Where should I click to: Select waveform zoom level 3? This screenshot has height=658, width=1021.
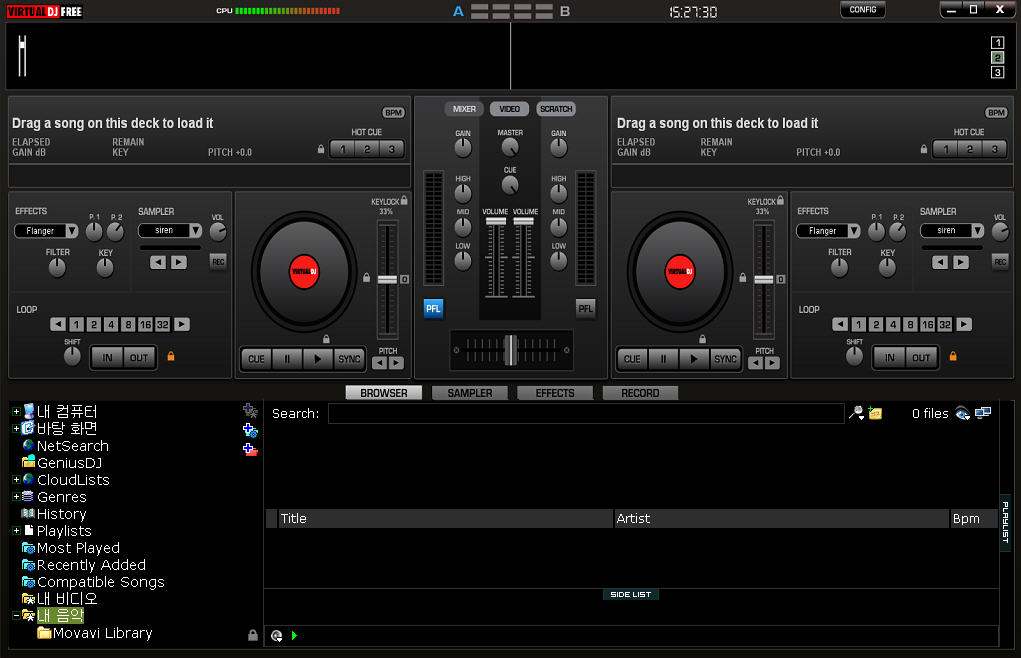coord(997,72)
